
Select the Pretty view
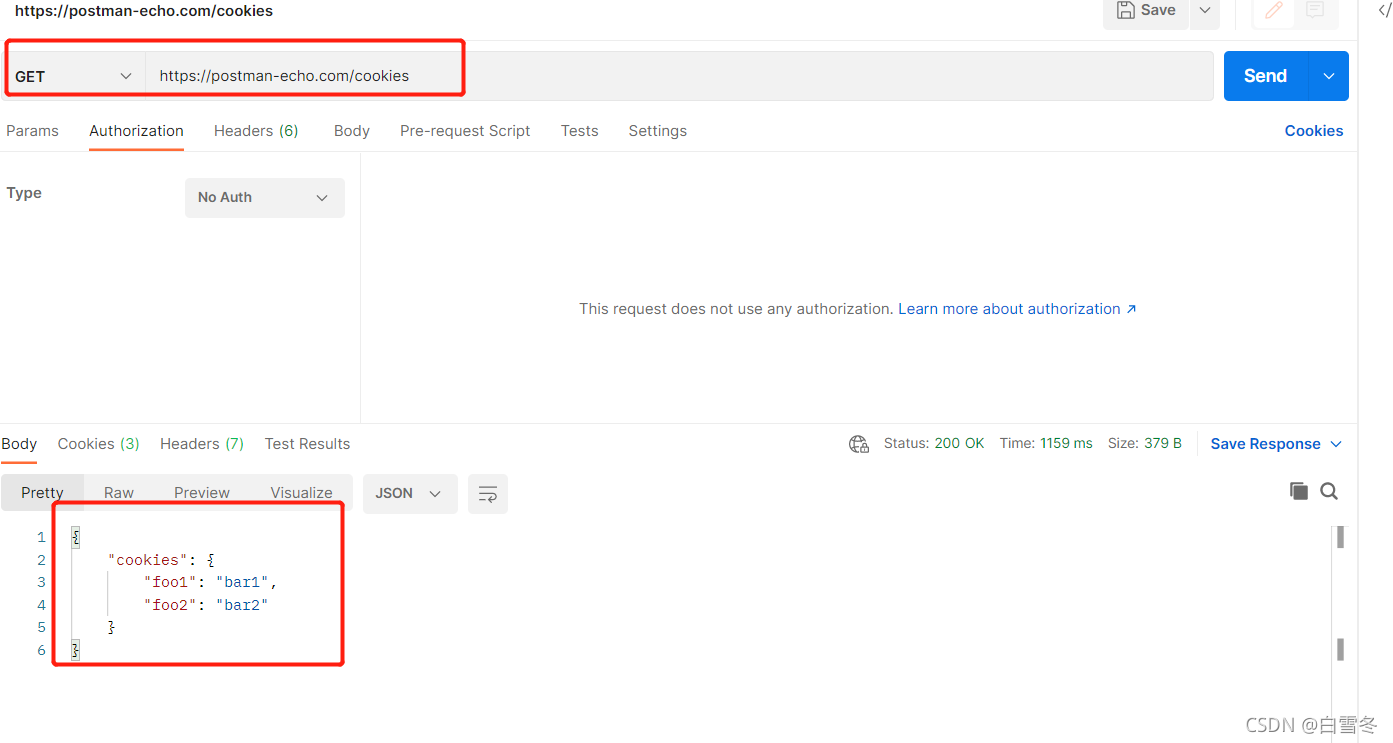(x=42, y=493)
